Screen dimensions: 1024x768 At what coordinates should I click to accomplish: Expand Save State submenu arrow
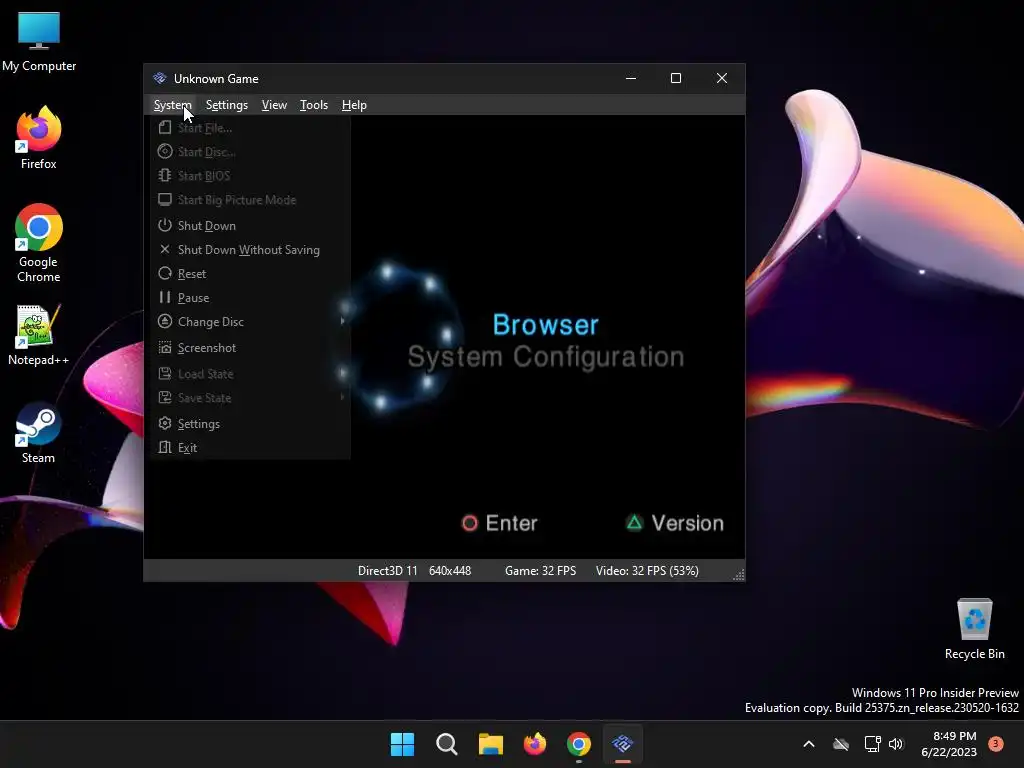click(x=342, y=397)
